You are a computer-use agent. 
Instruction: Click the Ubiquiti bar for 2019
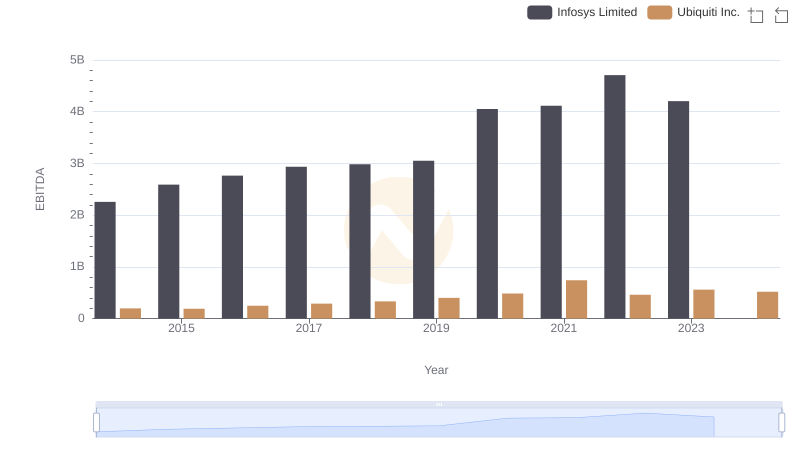point(449,308)
